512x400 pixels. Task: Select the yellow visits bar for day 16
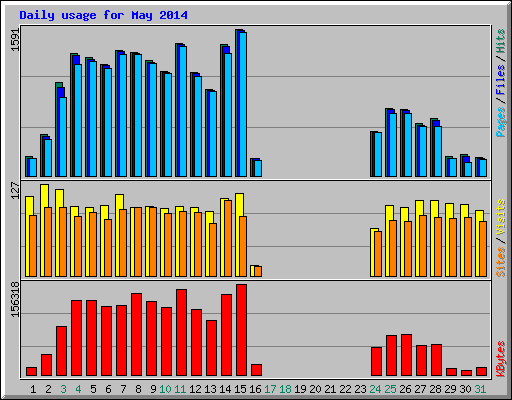pyautogui.click(x=253, y=271)
